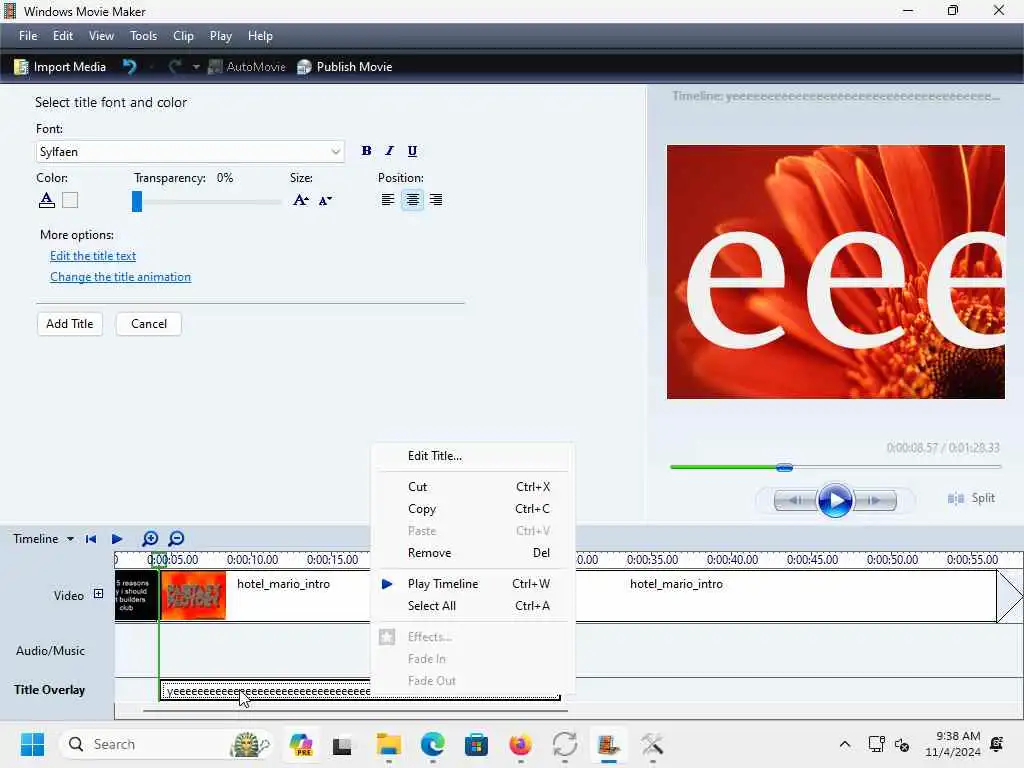Screen dimensions: 1024x768
Task: Choose Play Timeline in the context menu
Action: coord(473,584)
